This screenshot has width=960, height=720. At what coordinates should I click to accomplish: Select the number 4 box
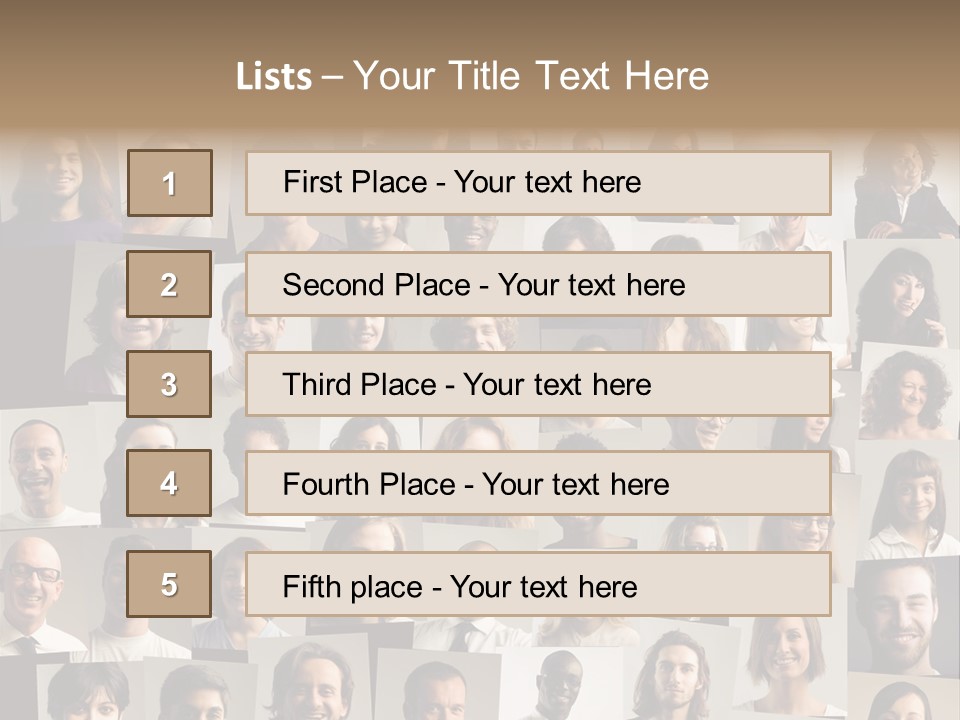169,483
